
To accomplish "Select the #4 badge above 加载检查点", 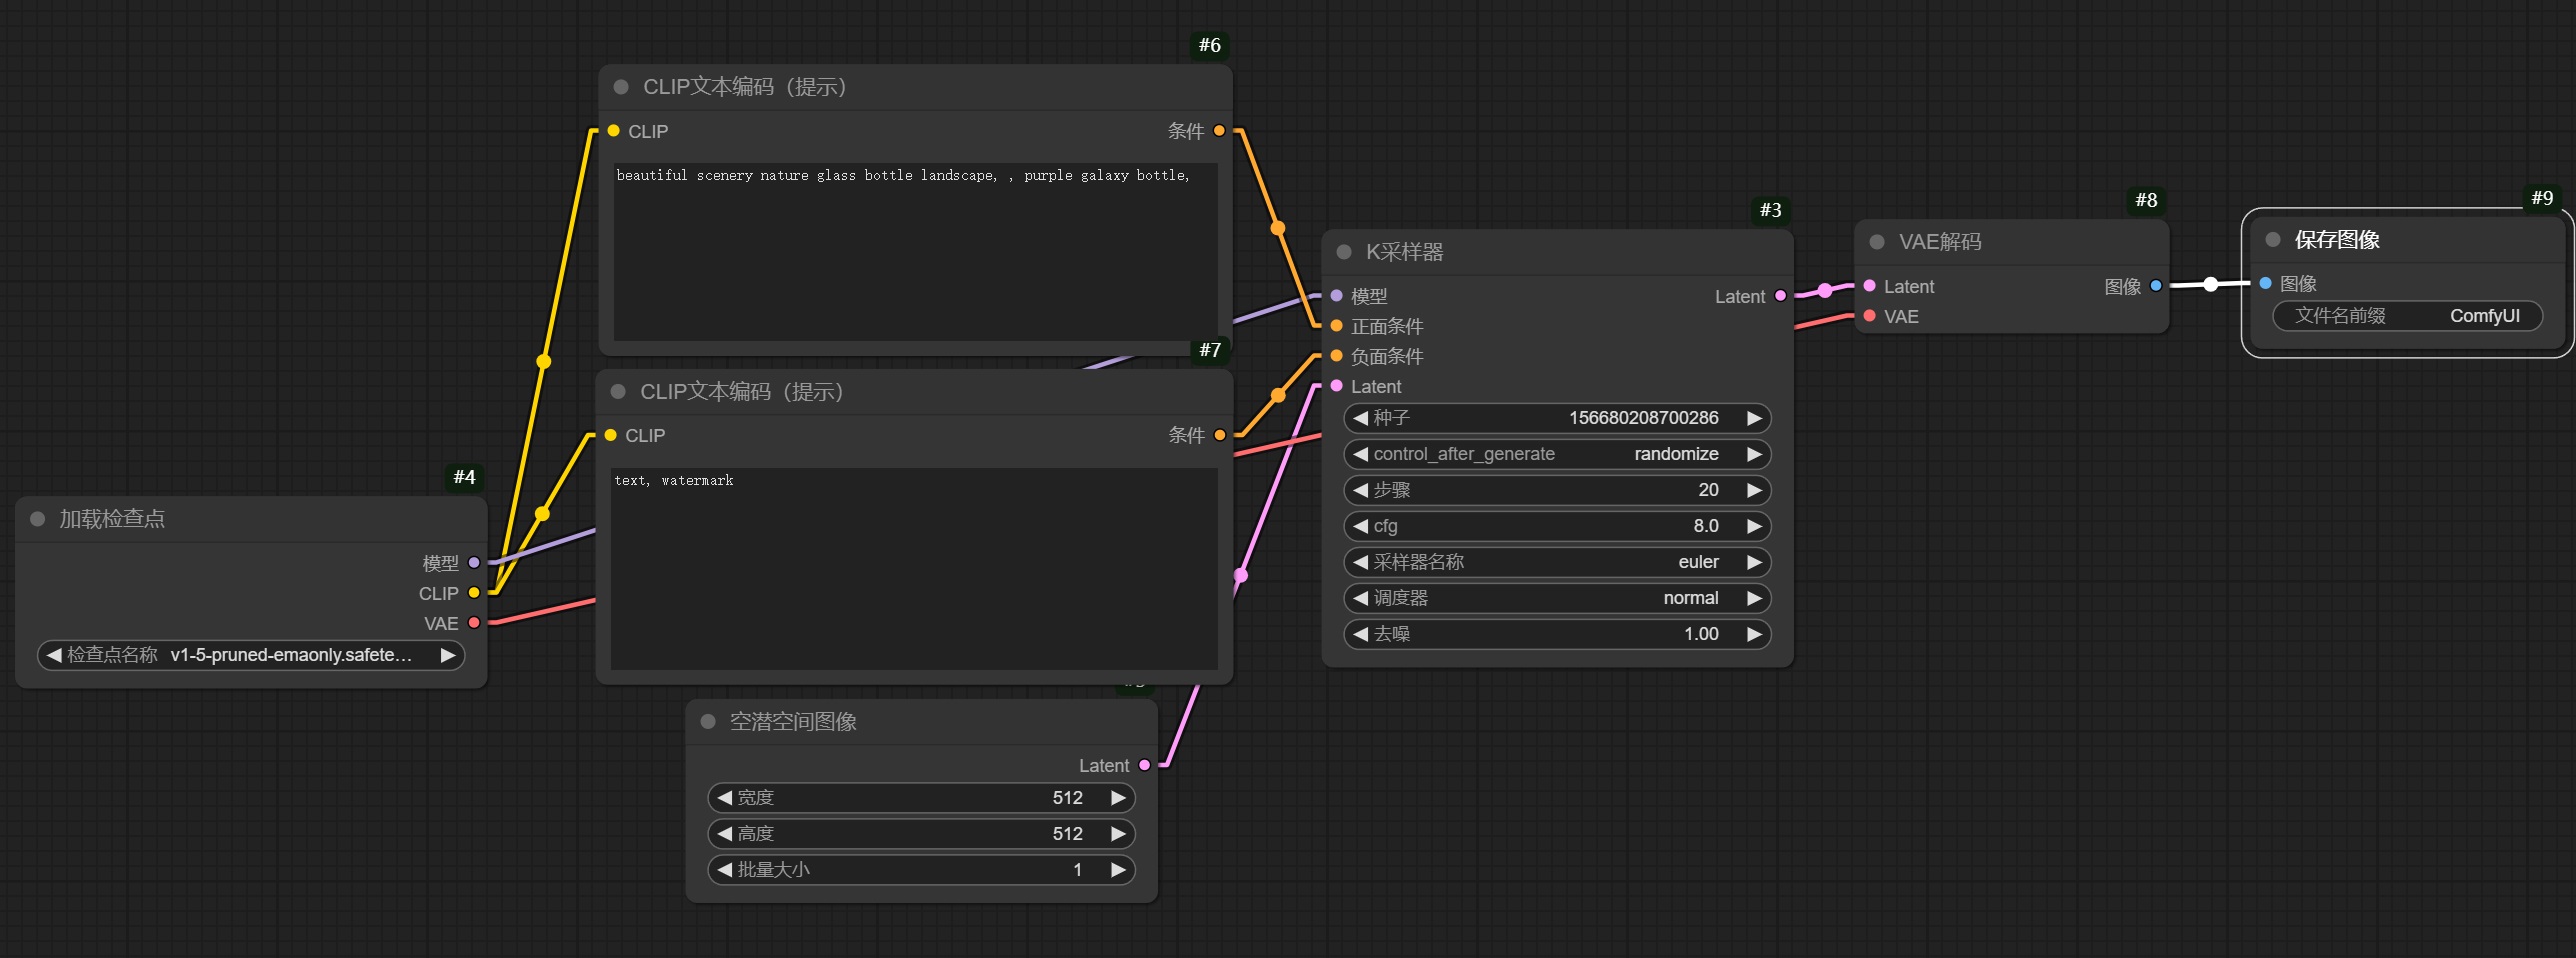I will tap(464, 477).
